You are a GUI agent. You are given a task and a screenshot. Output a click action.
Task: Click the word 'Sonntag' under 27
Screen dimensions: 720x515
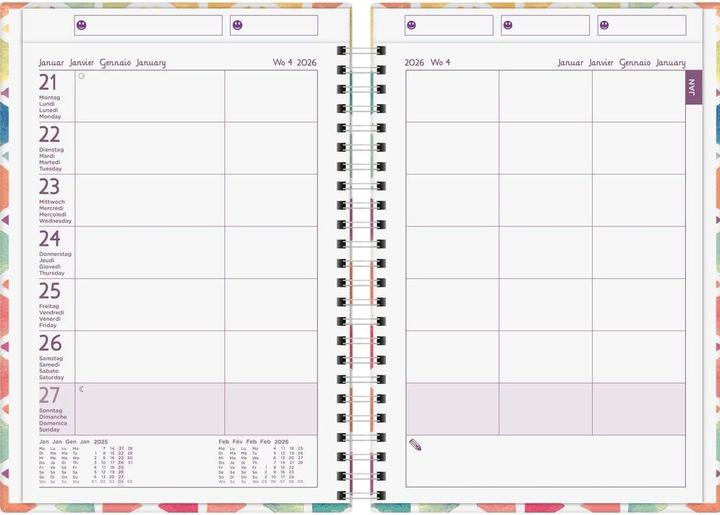coord(51,411)
